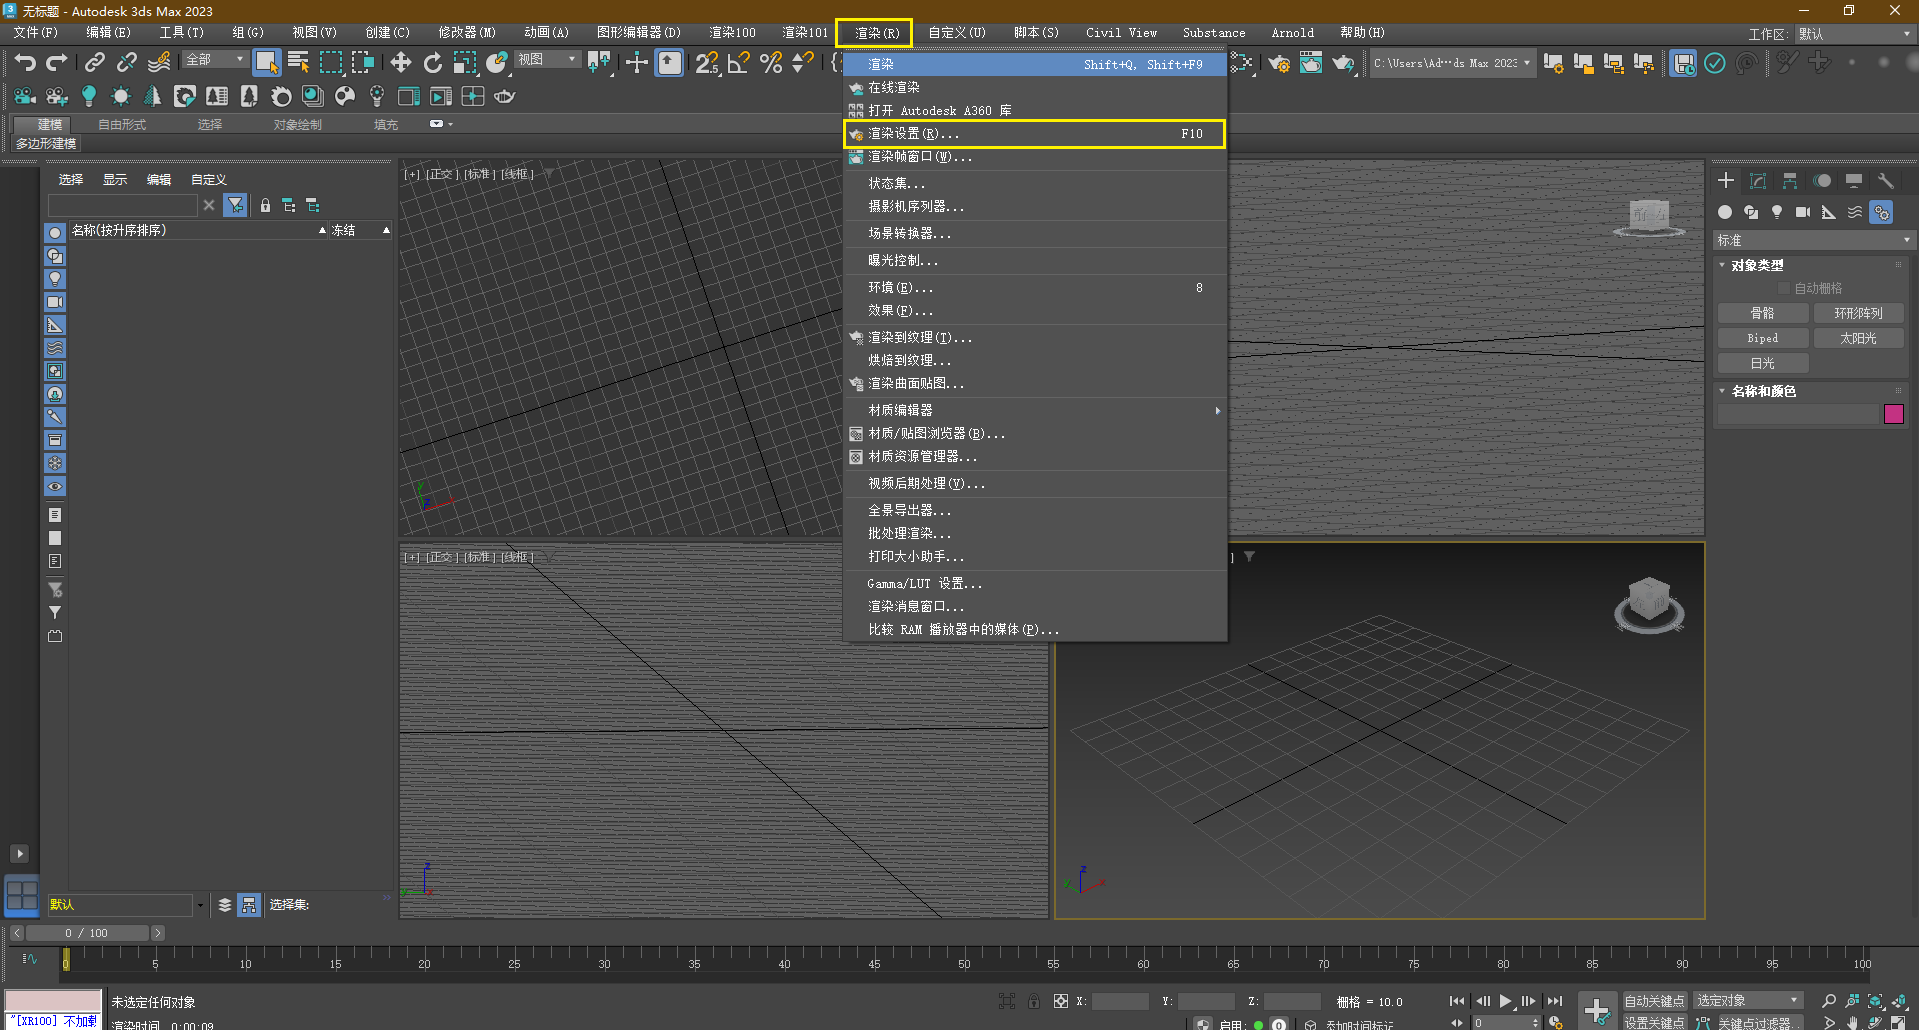The width and height of the screenshot is (1919, 1030).
Task: Open the Hierarchy panel tab icon
Action: [x=1790, y=180]
